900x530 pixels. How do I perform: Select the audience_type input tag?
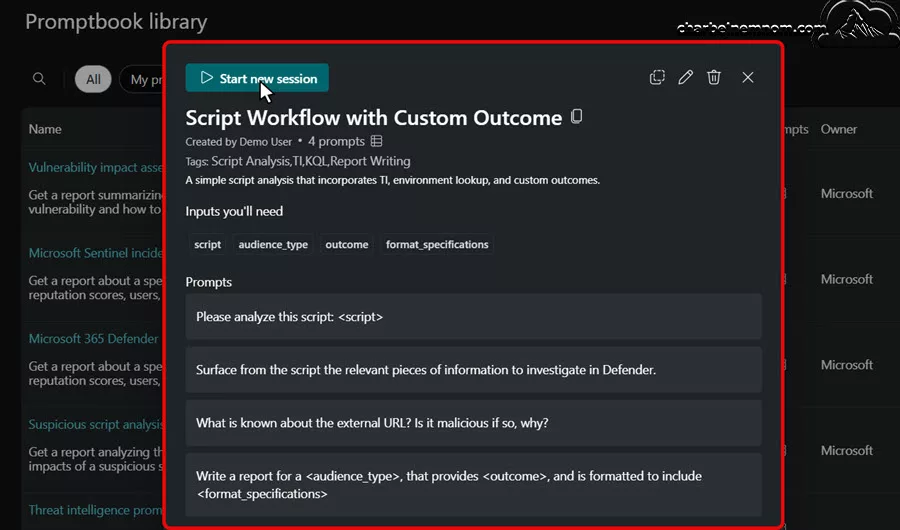click(x=273, y=245)
